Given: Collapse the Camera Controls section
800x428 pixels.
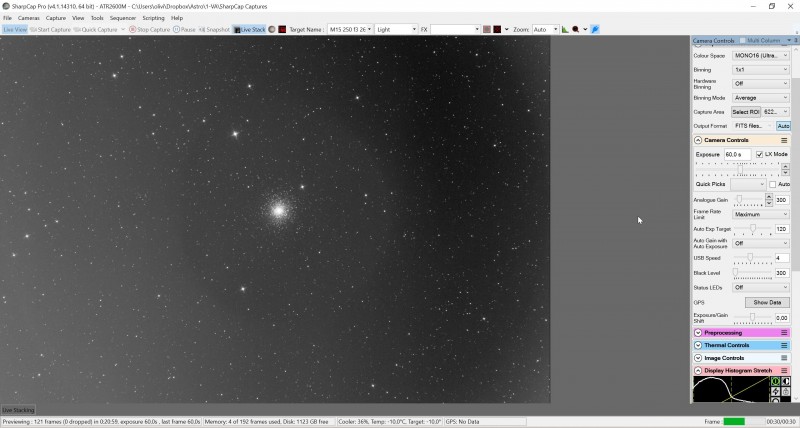Looking at the screenshot, I should [698, 140].
